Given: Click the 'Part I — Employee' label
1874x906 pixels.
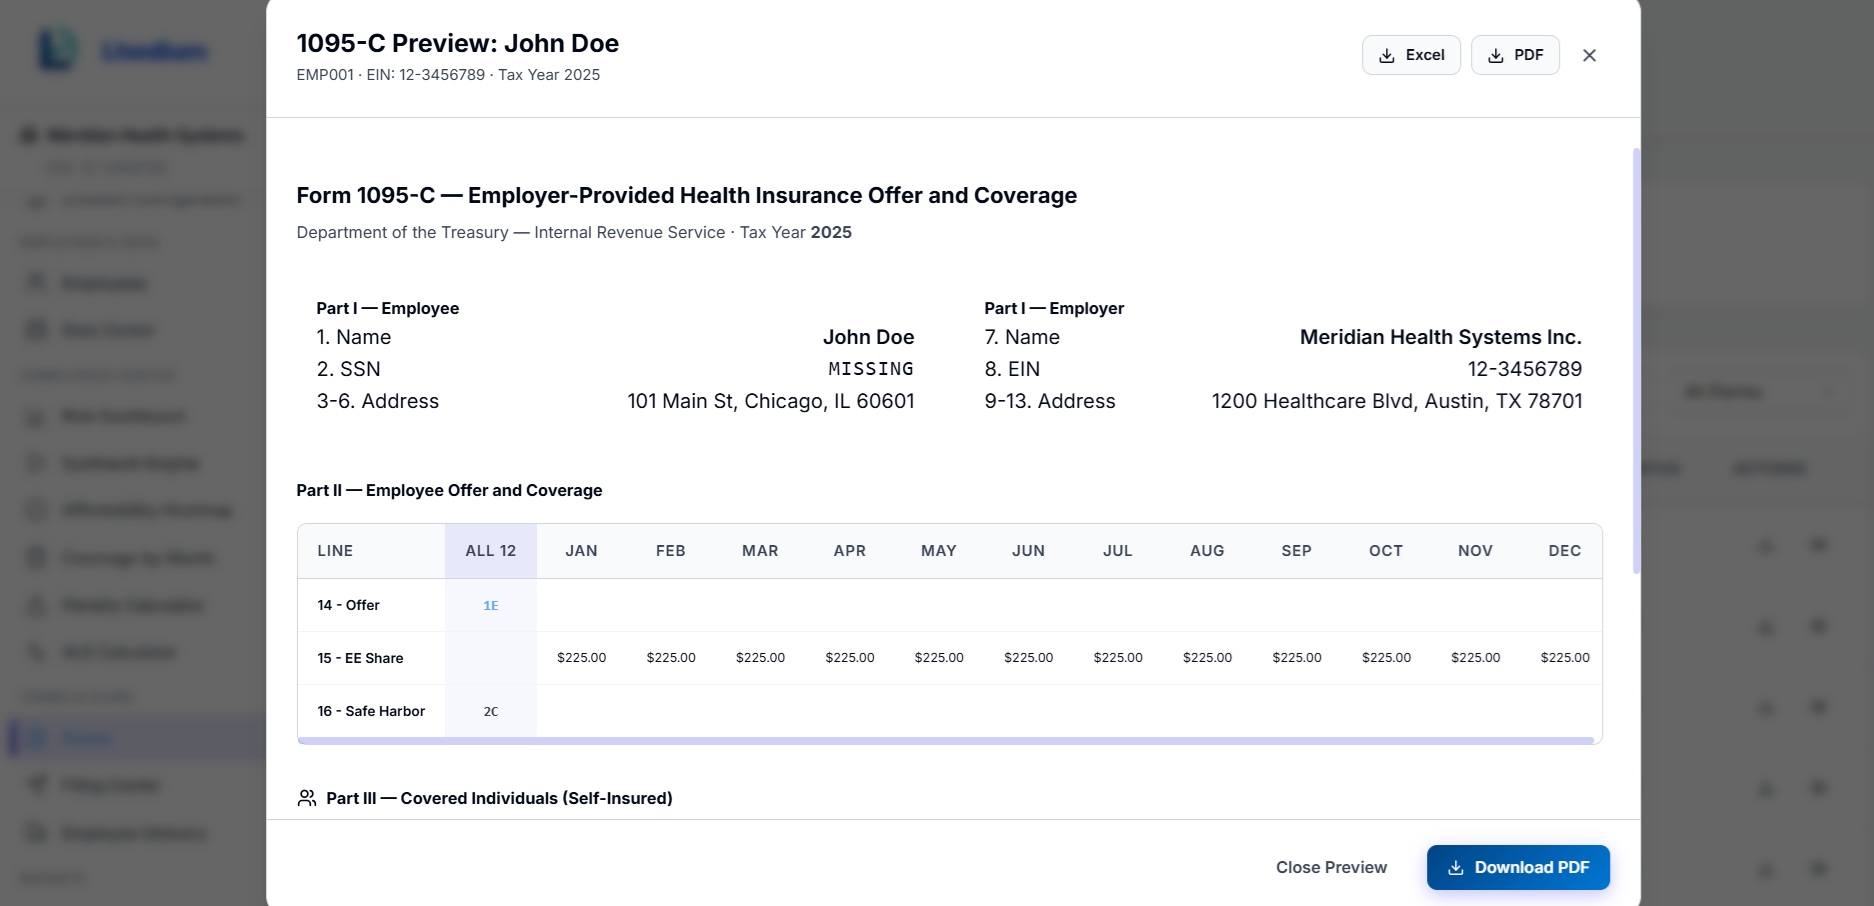Looking at the screenshot, I should (x=387, y=308).
